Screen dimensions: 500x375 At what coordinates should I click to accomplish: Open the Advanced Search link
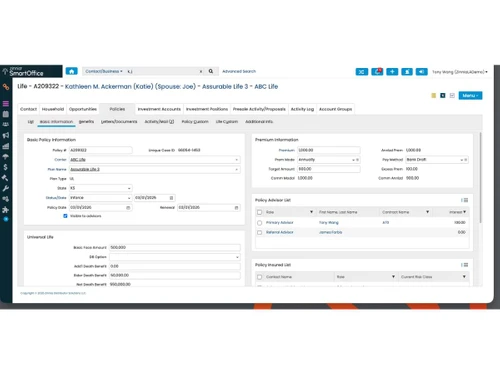tap(239, 71)
